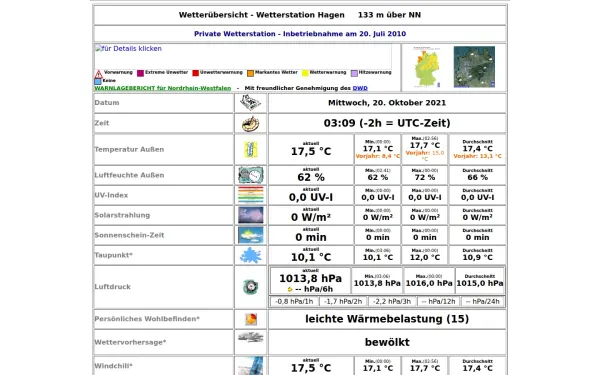
Task: Click current UV value '0,0 UV-I'
Action: (311, 197)
